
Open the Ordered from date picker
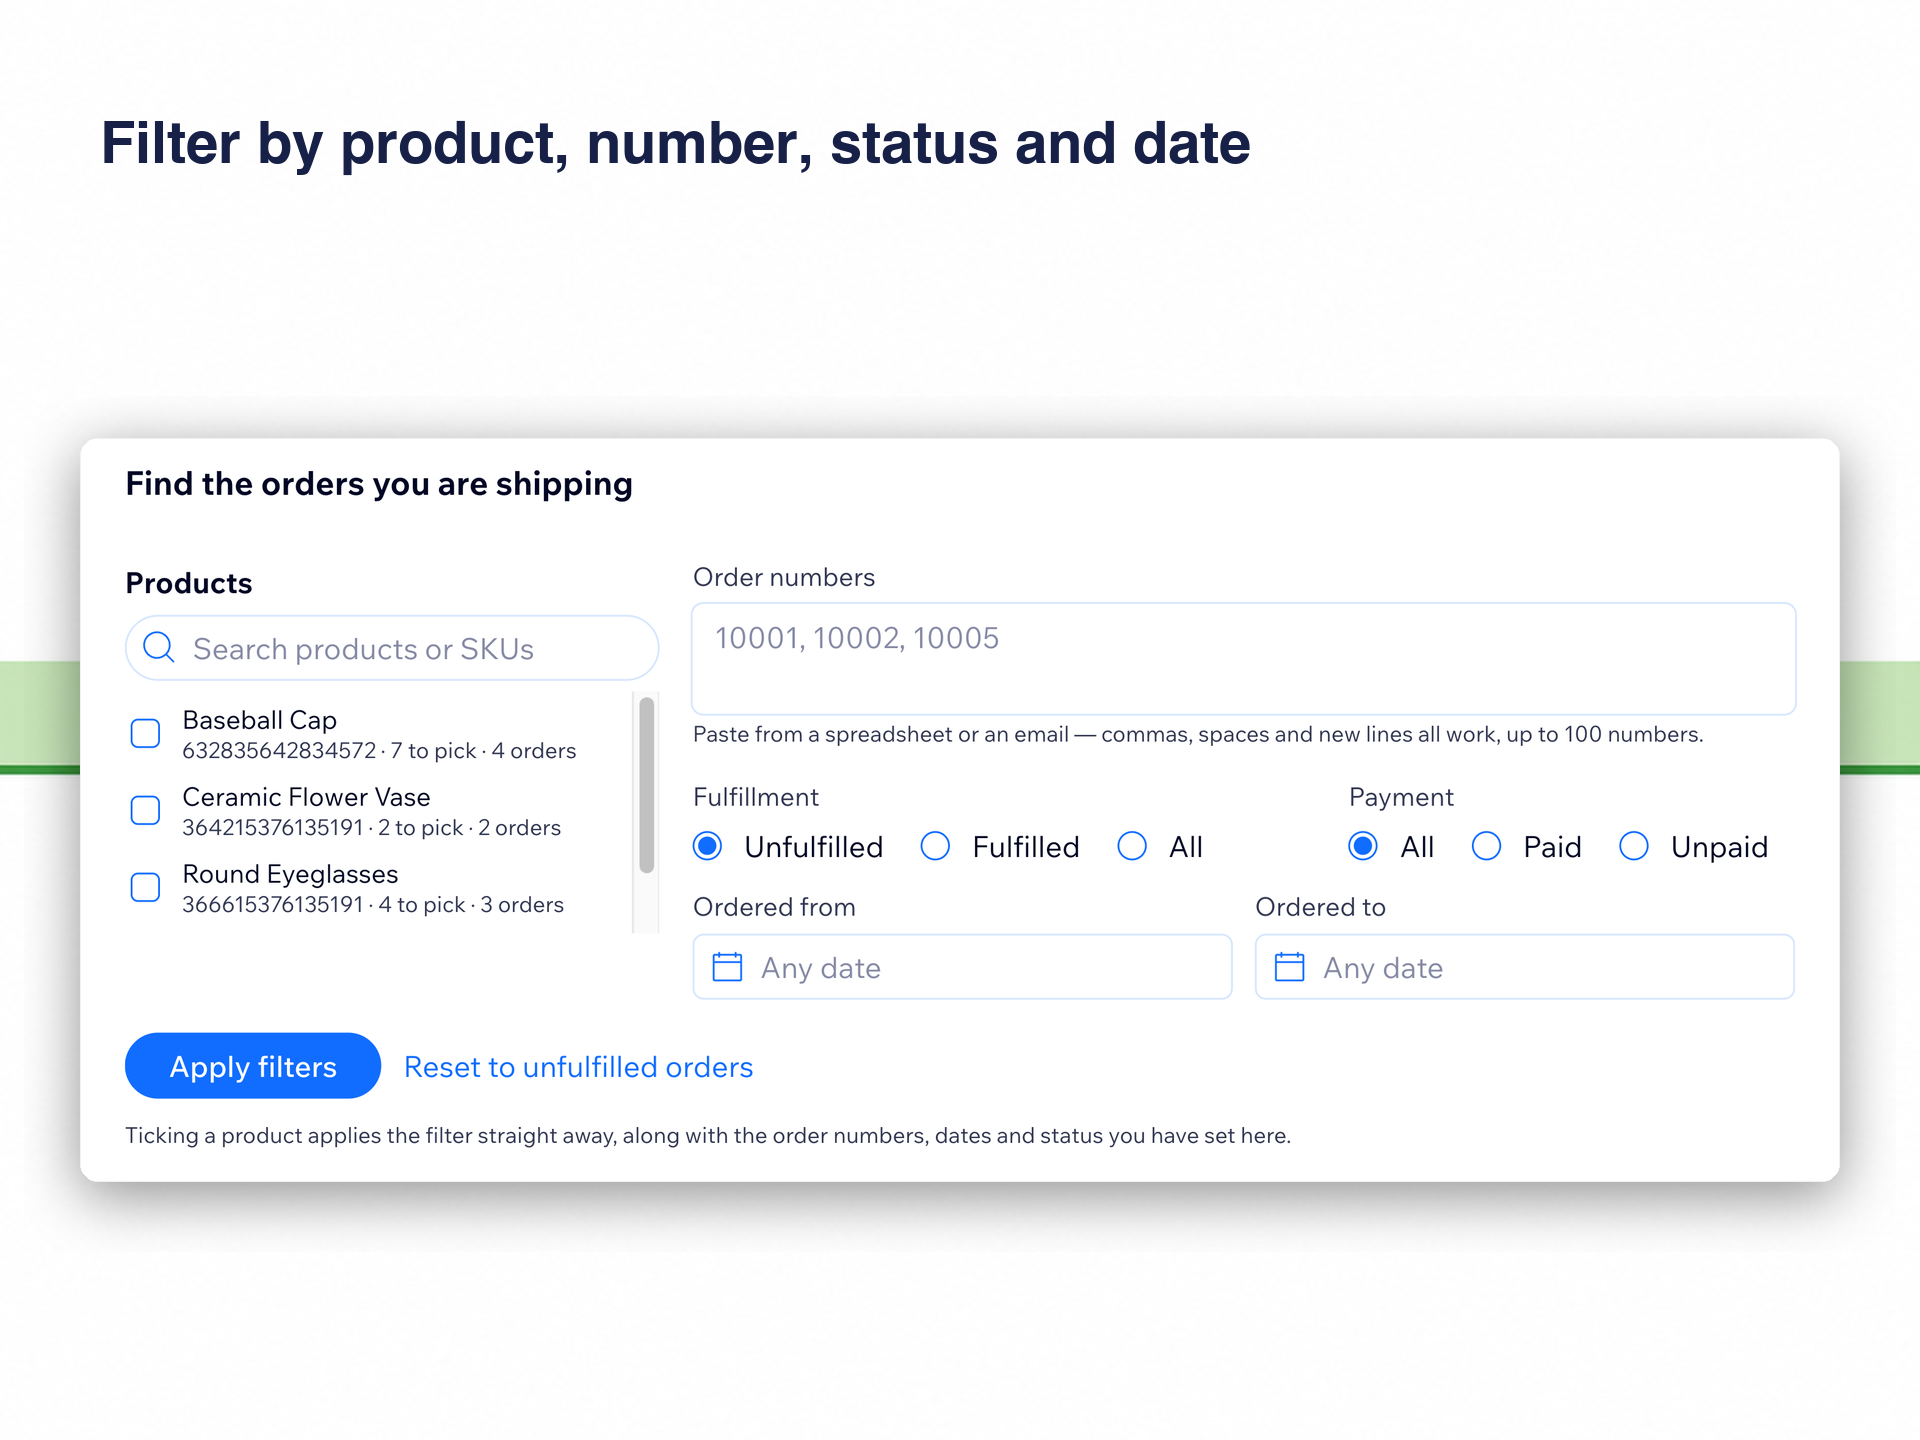pyautogui.click(x=962, y=967)
